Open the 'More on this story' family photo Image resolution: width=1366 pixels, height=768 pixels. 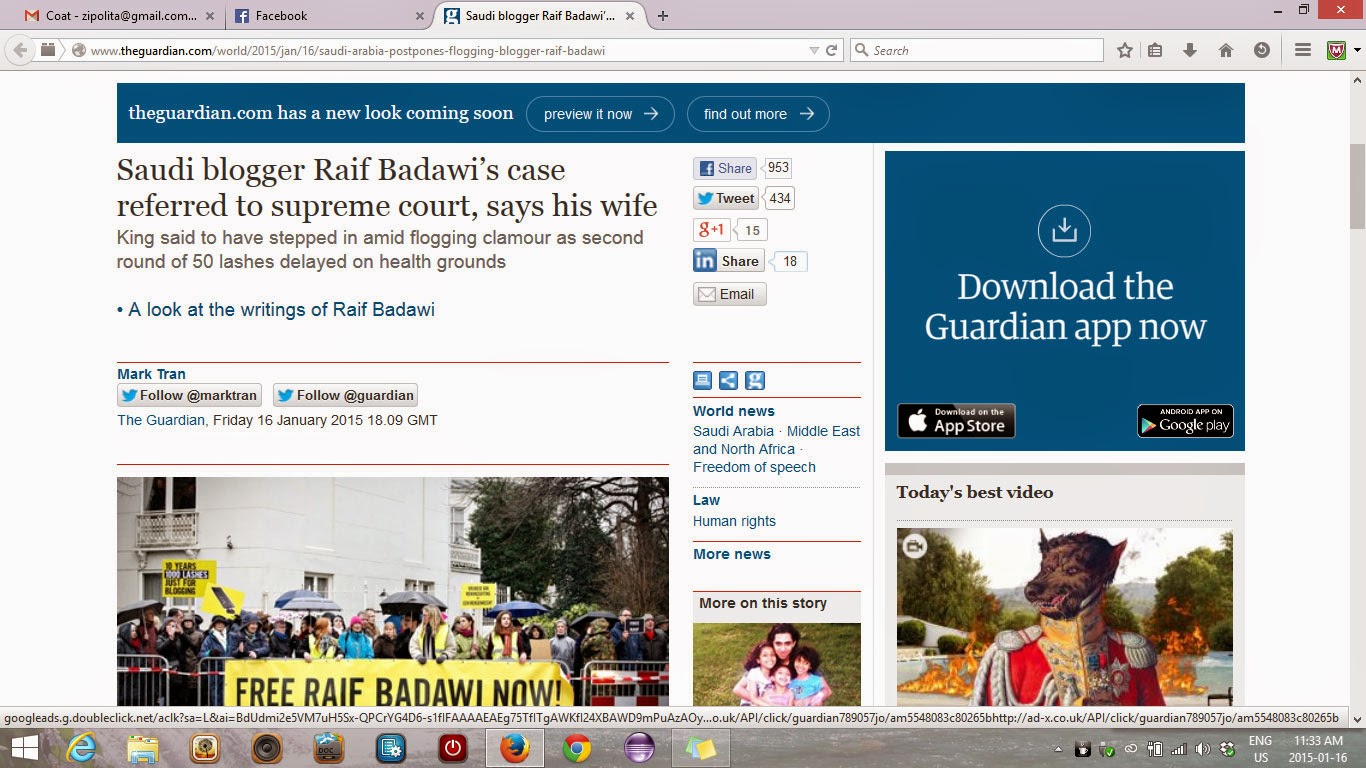pyautogui.click(x=777, y=665)
